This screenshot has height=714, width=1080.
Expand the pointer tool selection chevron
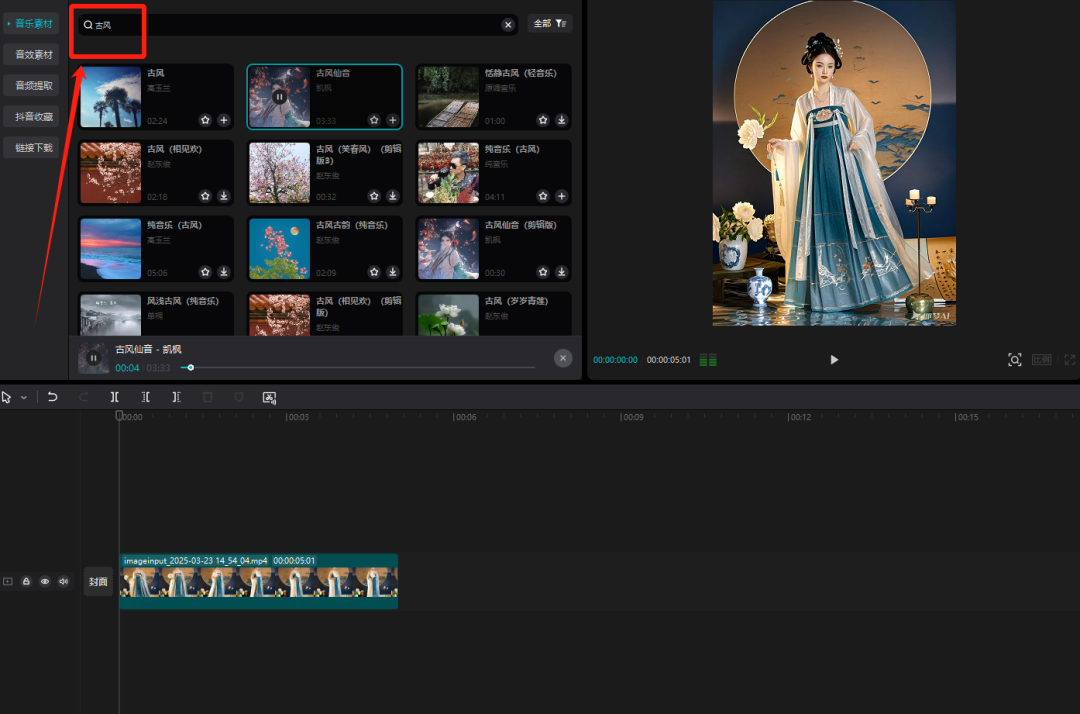click(24, 398)
